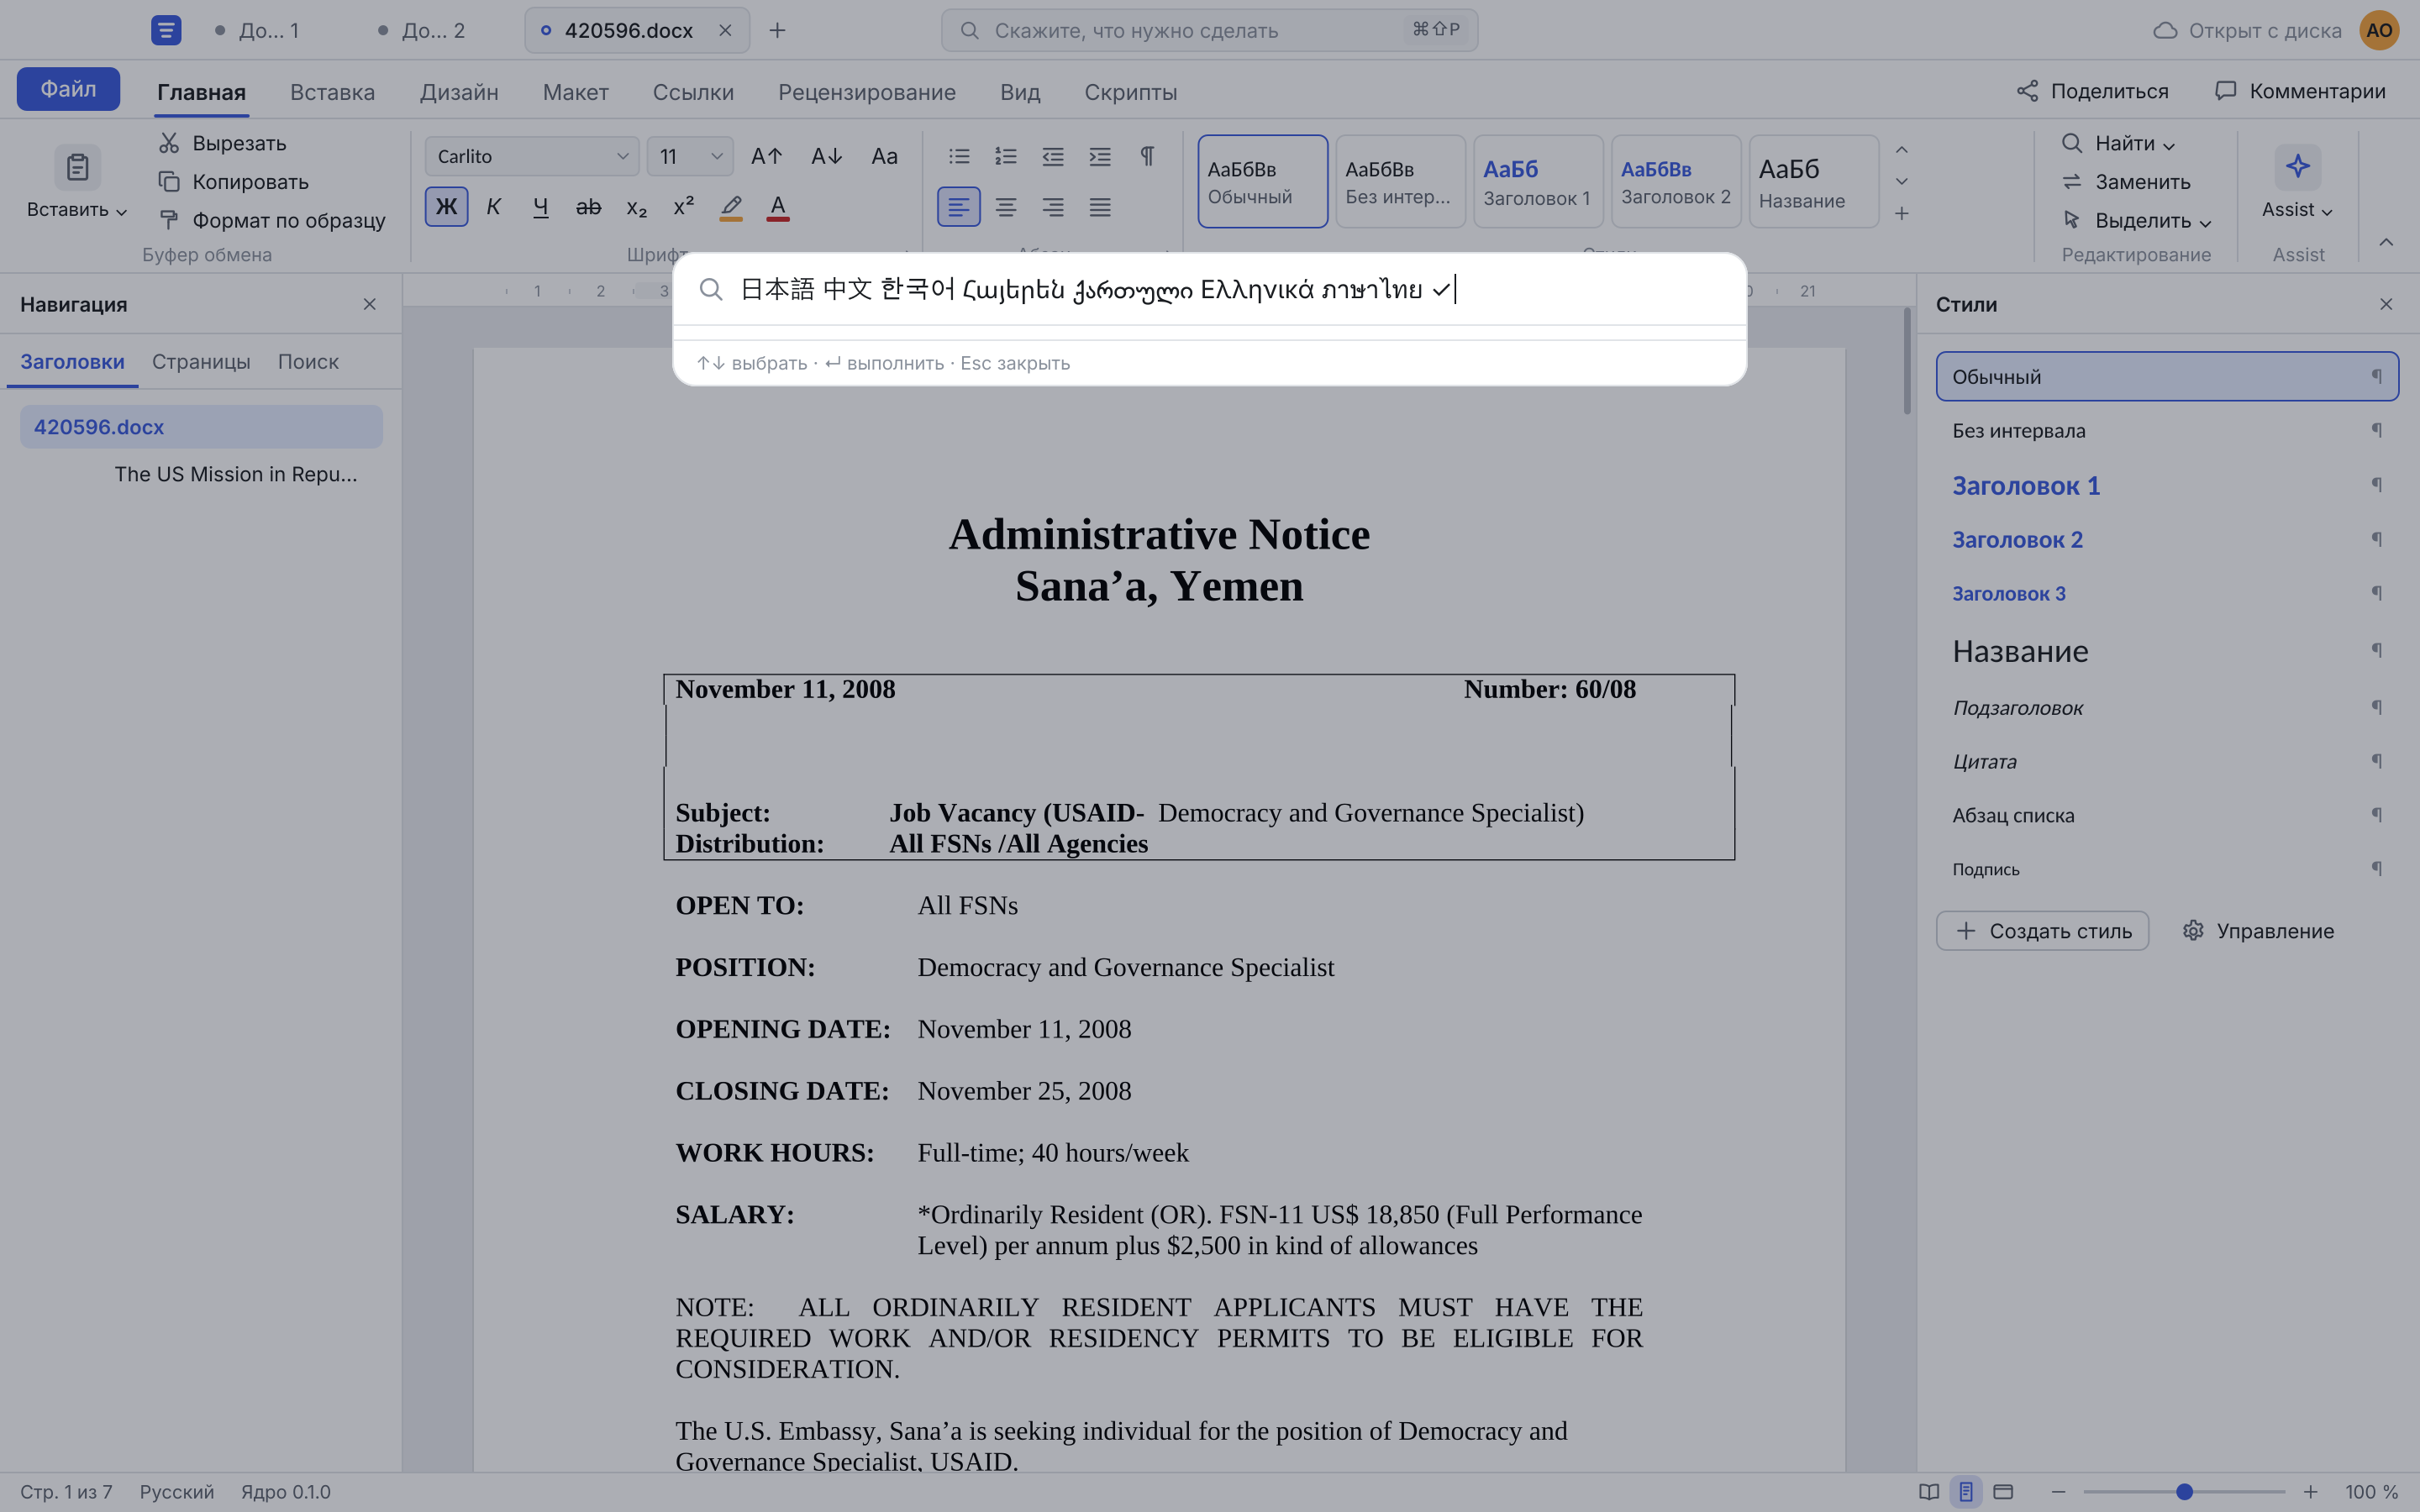The width and height of the screenshot is (2420, 1512).
Task: Apply bulleted list
Action: [x=959, y=156]
